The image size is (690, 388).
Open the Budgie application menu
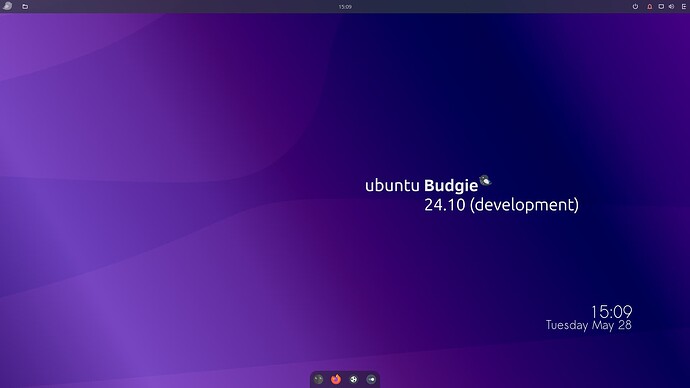7,6
